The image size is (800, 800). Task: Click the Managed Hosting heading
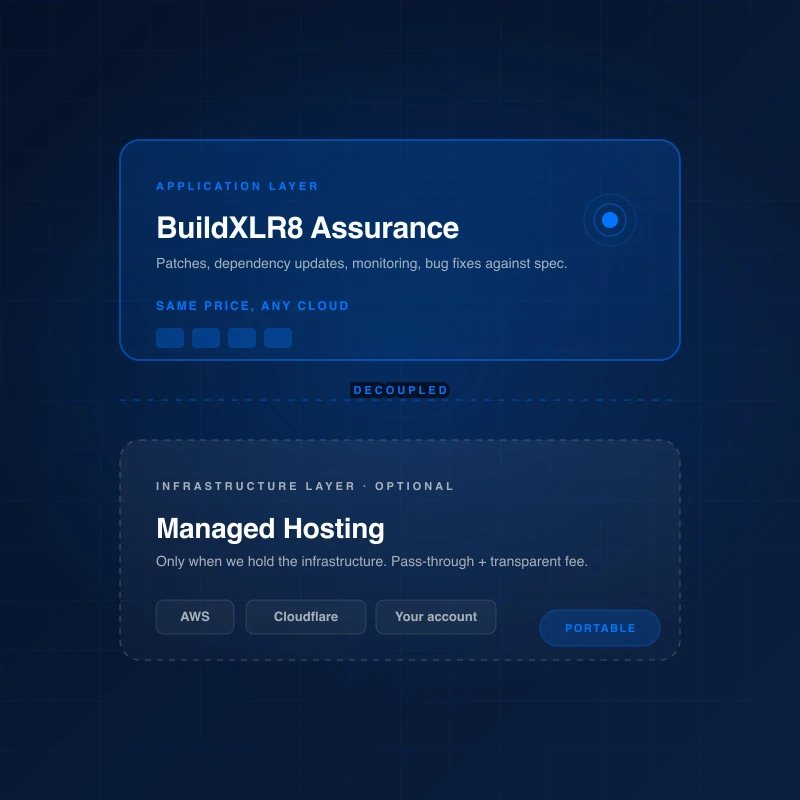tap(270, 529)
